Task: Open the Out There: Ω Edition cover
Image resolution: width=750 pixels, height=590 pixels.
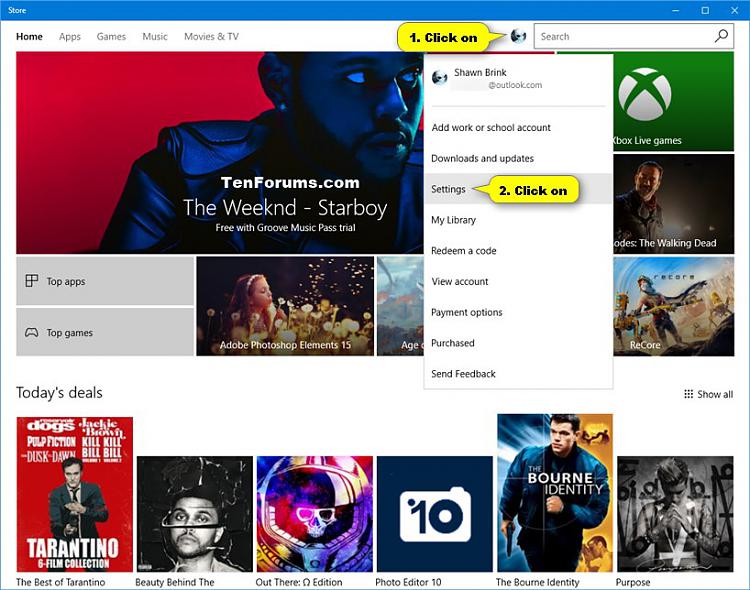Action: (315, 514)
